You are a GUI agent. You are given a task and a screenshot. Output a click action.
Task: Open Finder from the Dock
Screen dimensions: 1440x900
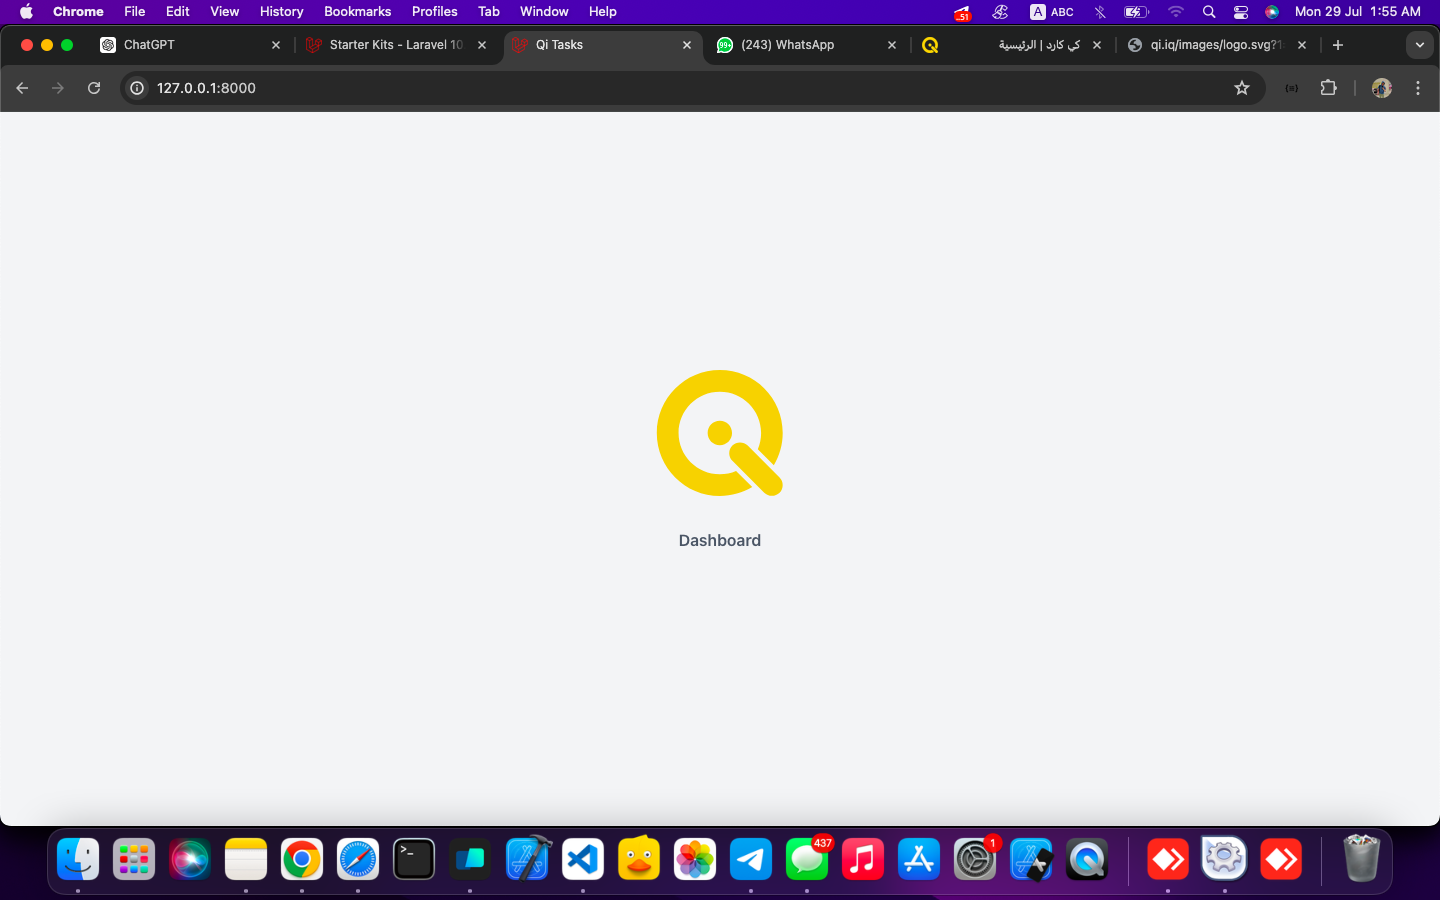click(78, 859)
